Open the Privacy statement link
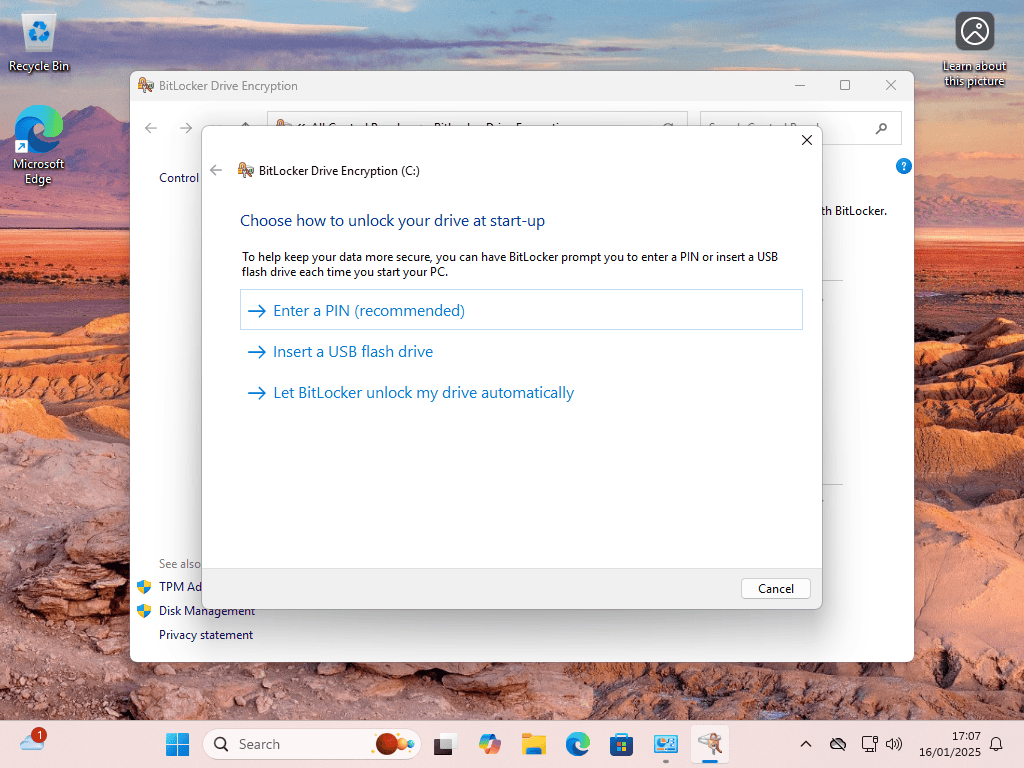Image resolution: width=1024 pixels, height=768 pixels. click(206, 635)
